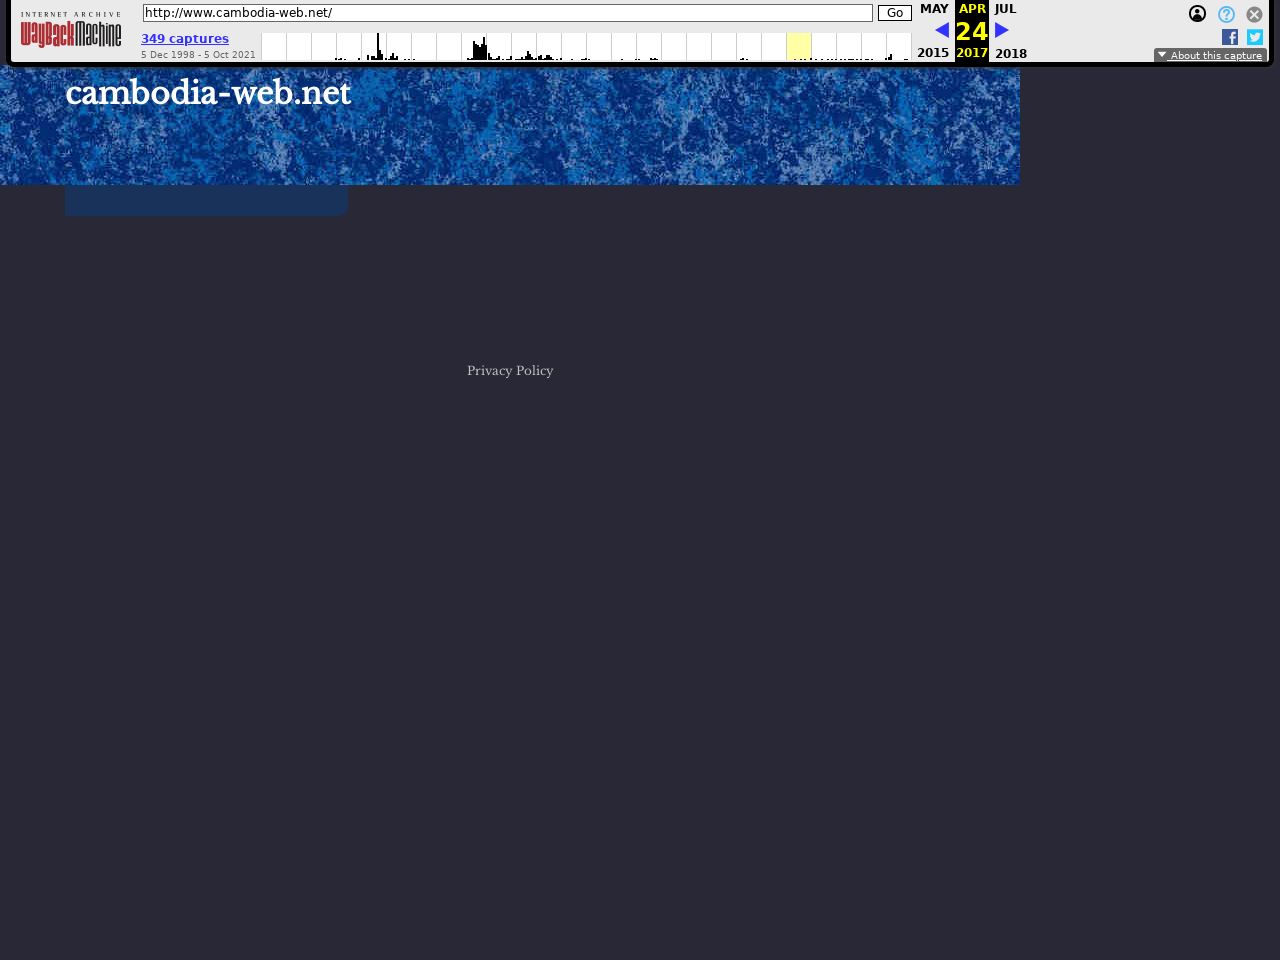Go to previous capture arrow
This screenshot has width=1280, height=960.
[x=941, y=31]
